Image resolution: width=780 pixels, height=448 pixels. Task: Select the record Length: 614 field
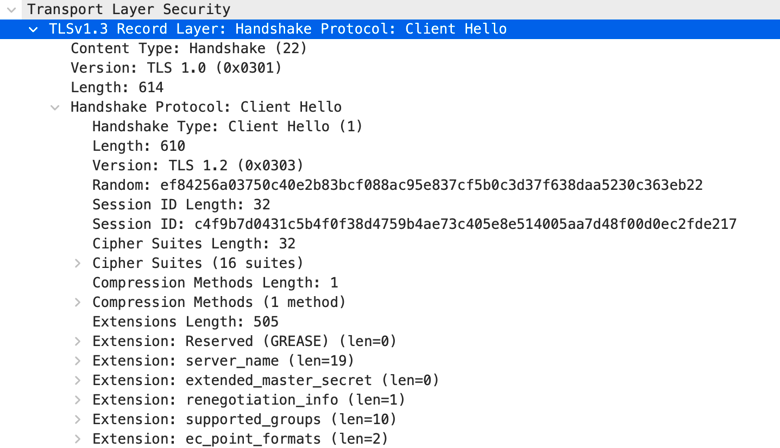coord(390,88)
